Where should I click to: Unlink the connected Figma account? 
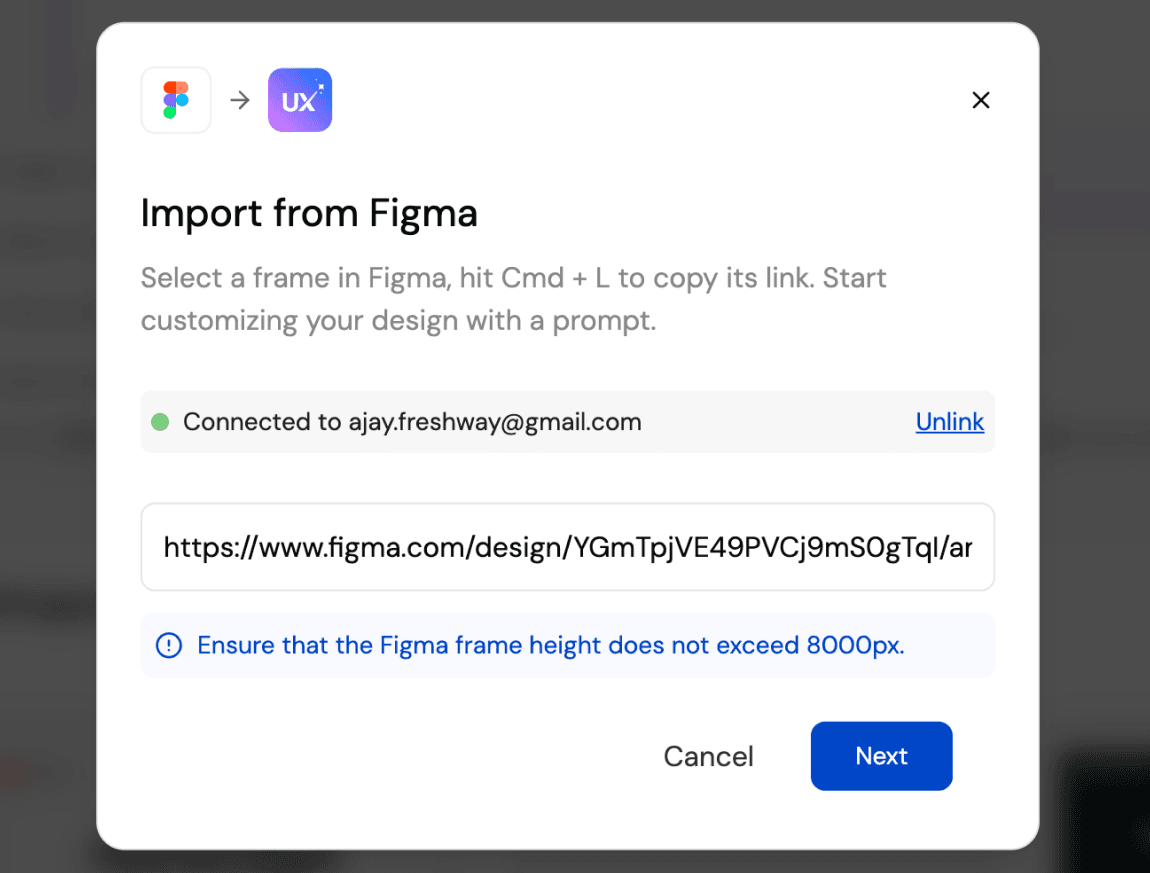click(949, 422)
